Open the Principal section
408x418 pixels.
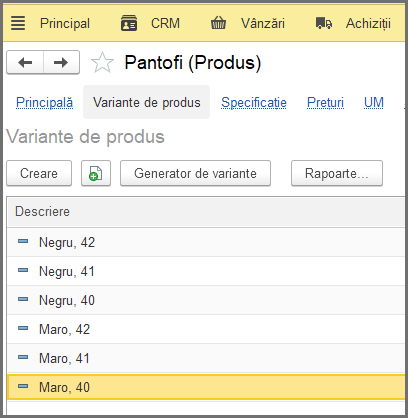[65, 23]
